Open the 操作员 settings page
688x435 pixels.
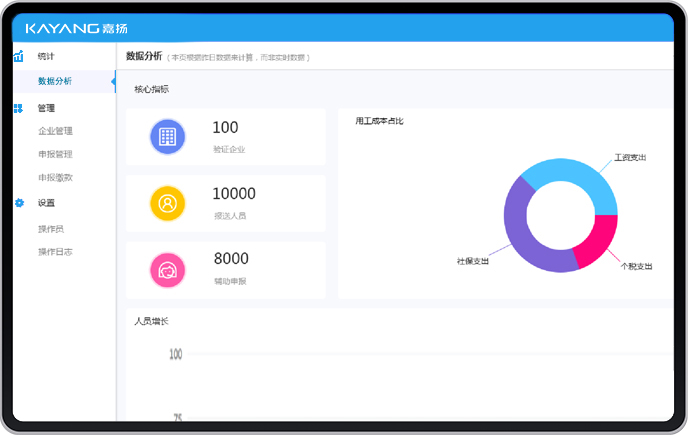50,229
